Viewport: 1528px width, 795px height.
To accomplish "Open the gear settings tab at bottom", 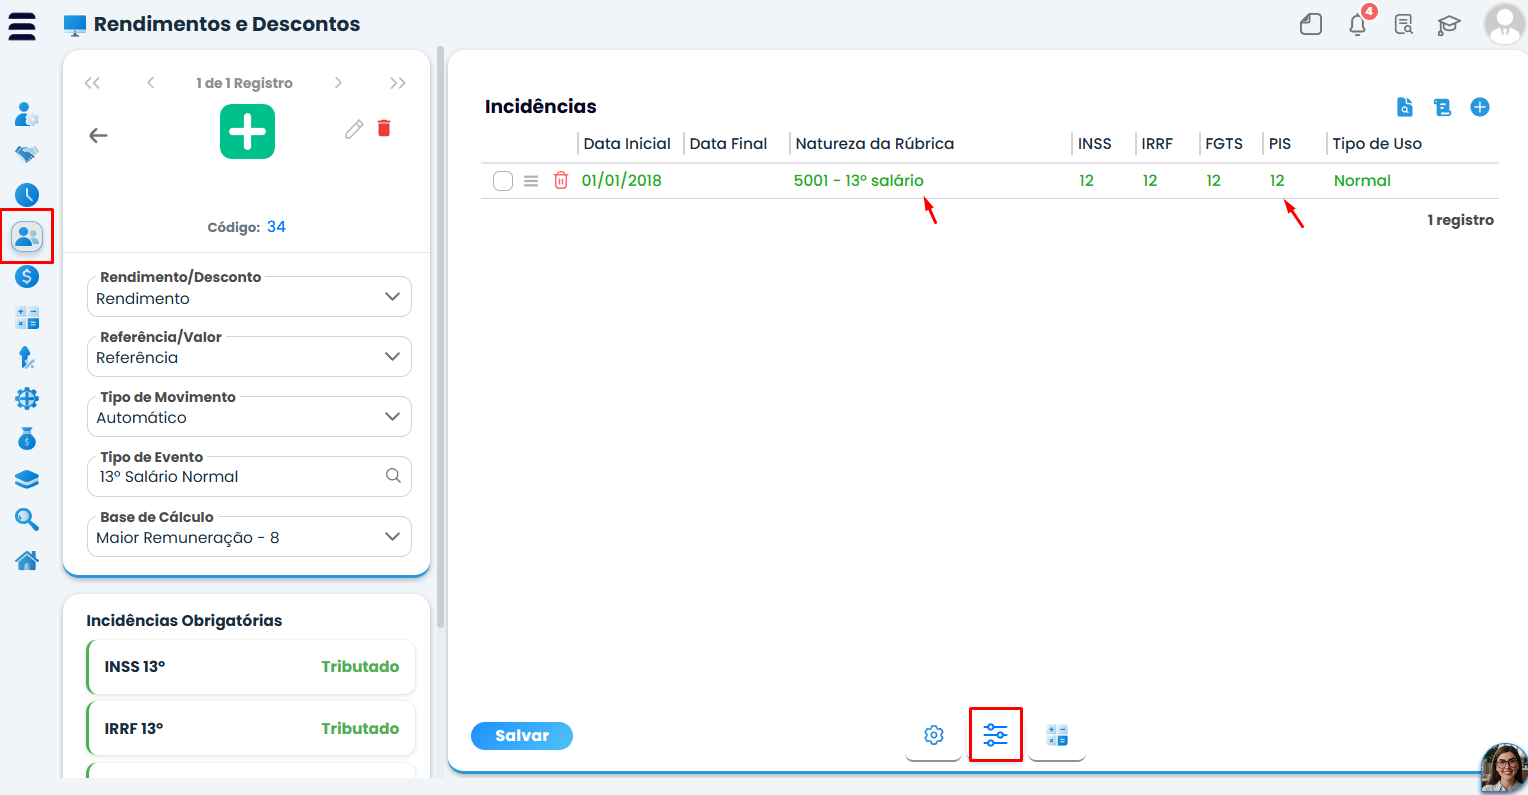I will [934, 736].
